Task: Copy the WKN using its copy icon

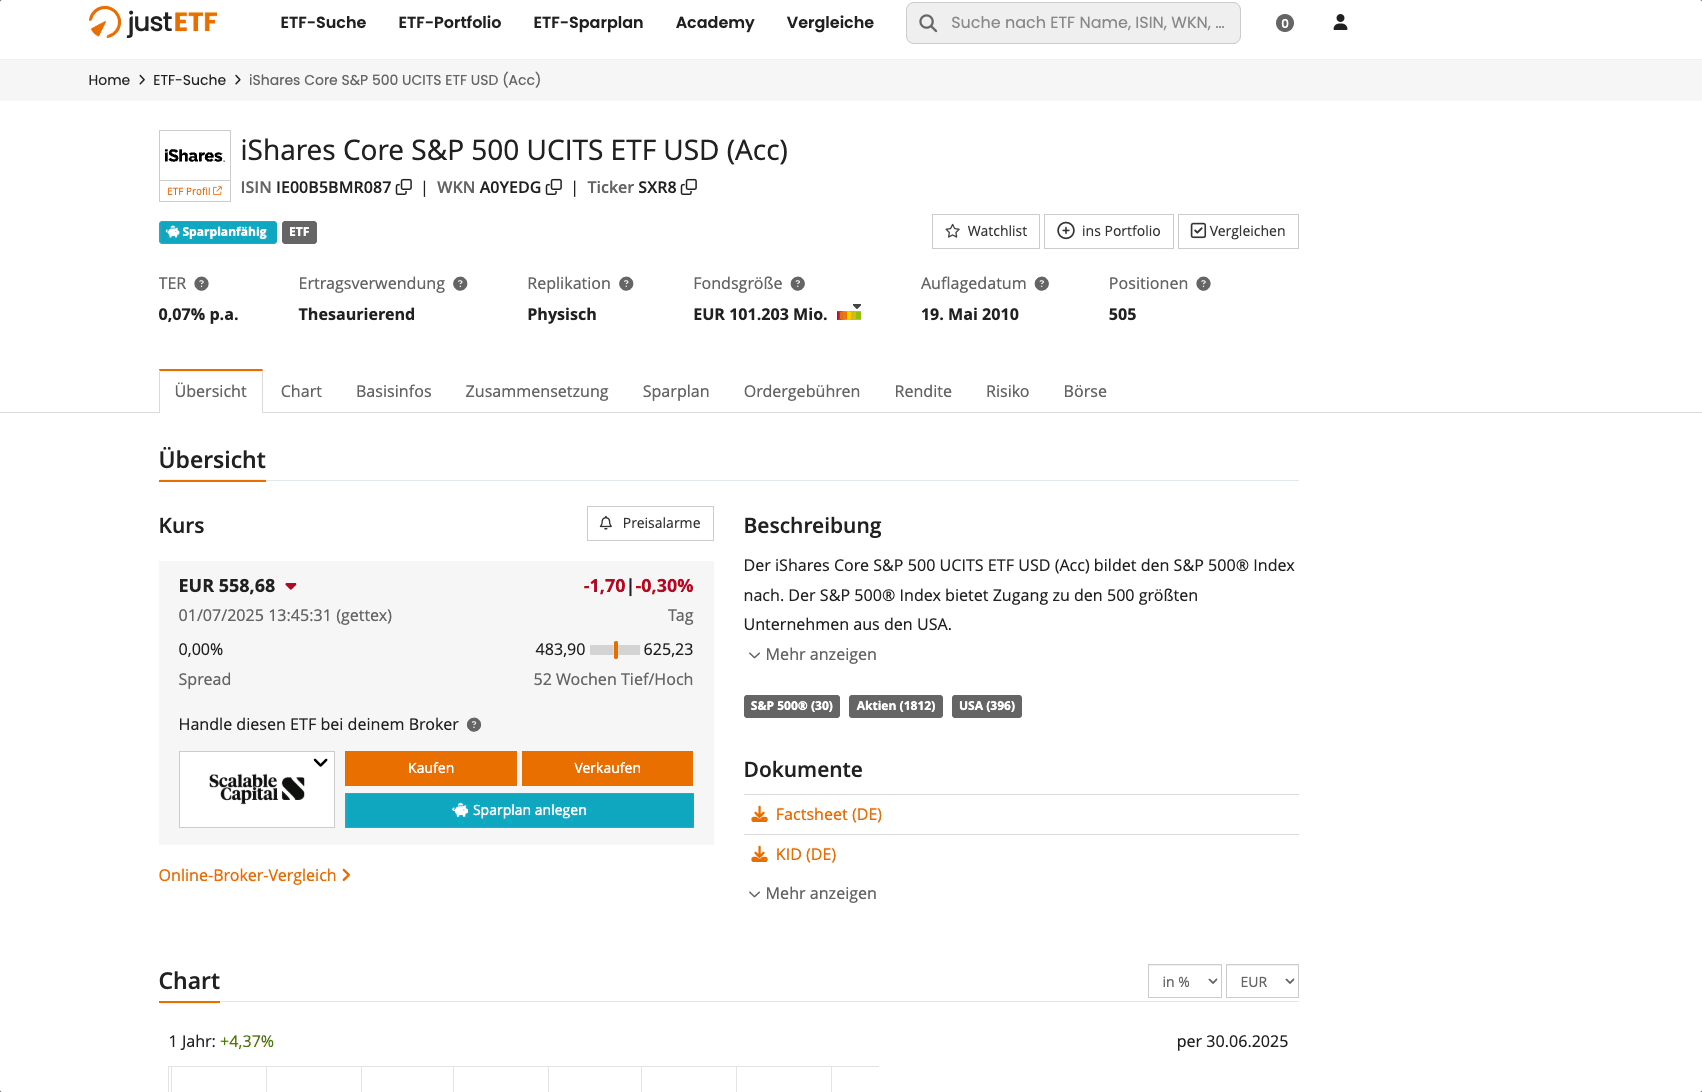Action: pyautogui.click(x=554, y=187)
